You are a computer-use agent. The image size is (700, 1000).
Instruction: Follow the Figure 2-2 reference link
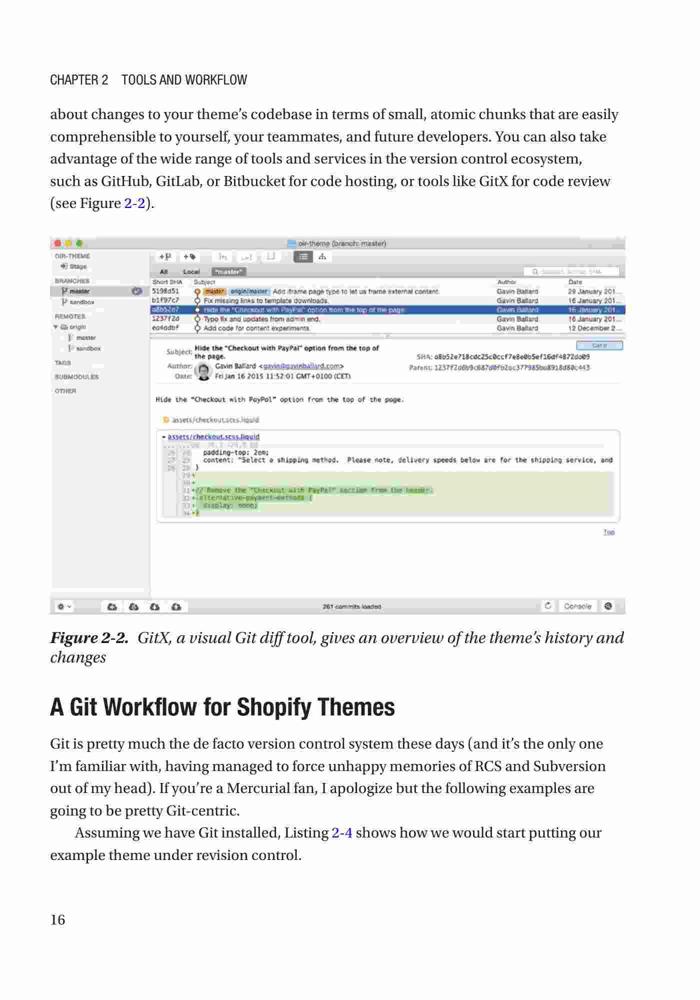[x=134, y=203]
